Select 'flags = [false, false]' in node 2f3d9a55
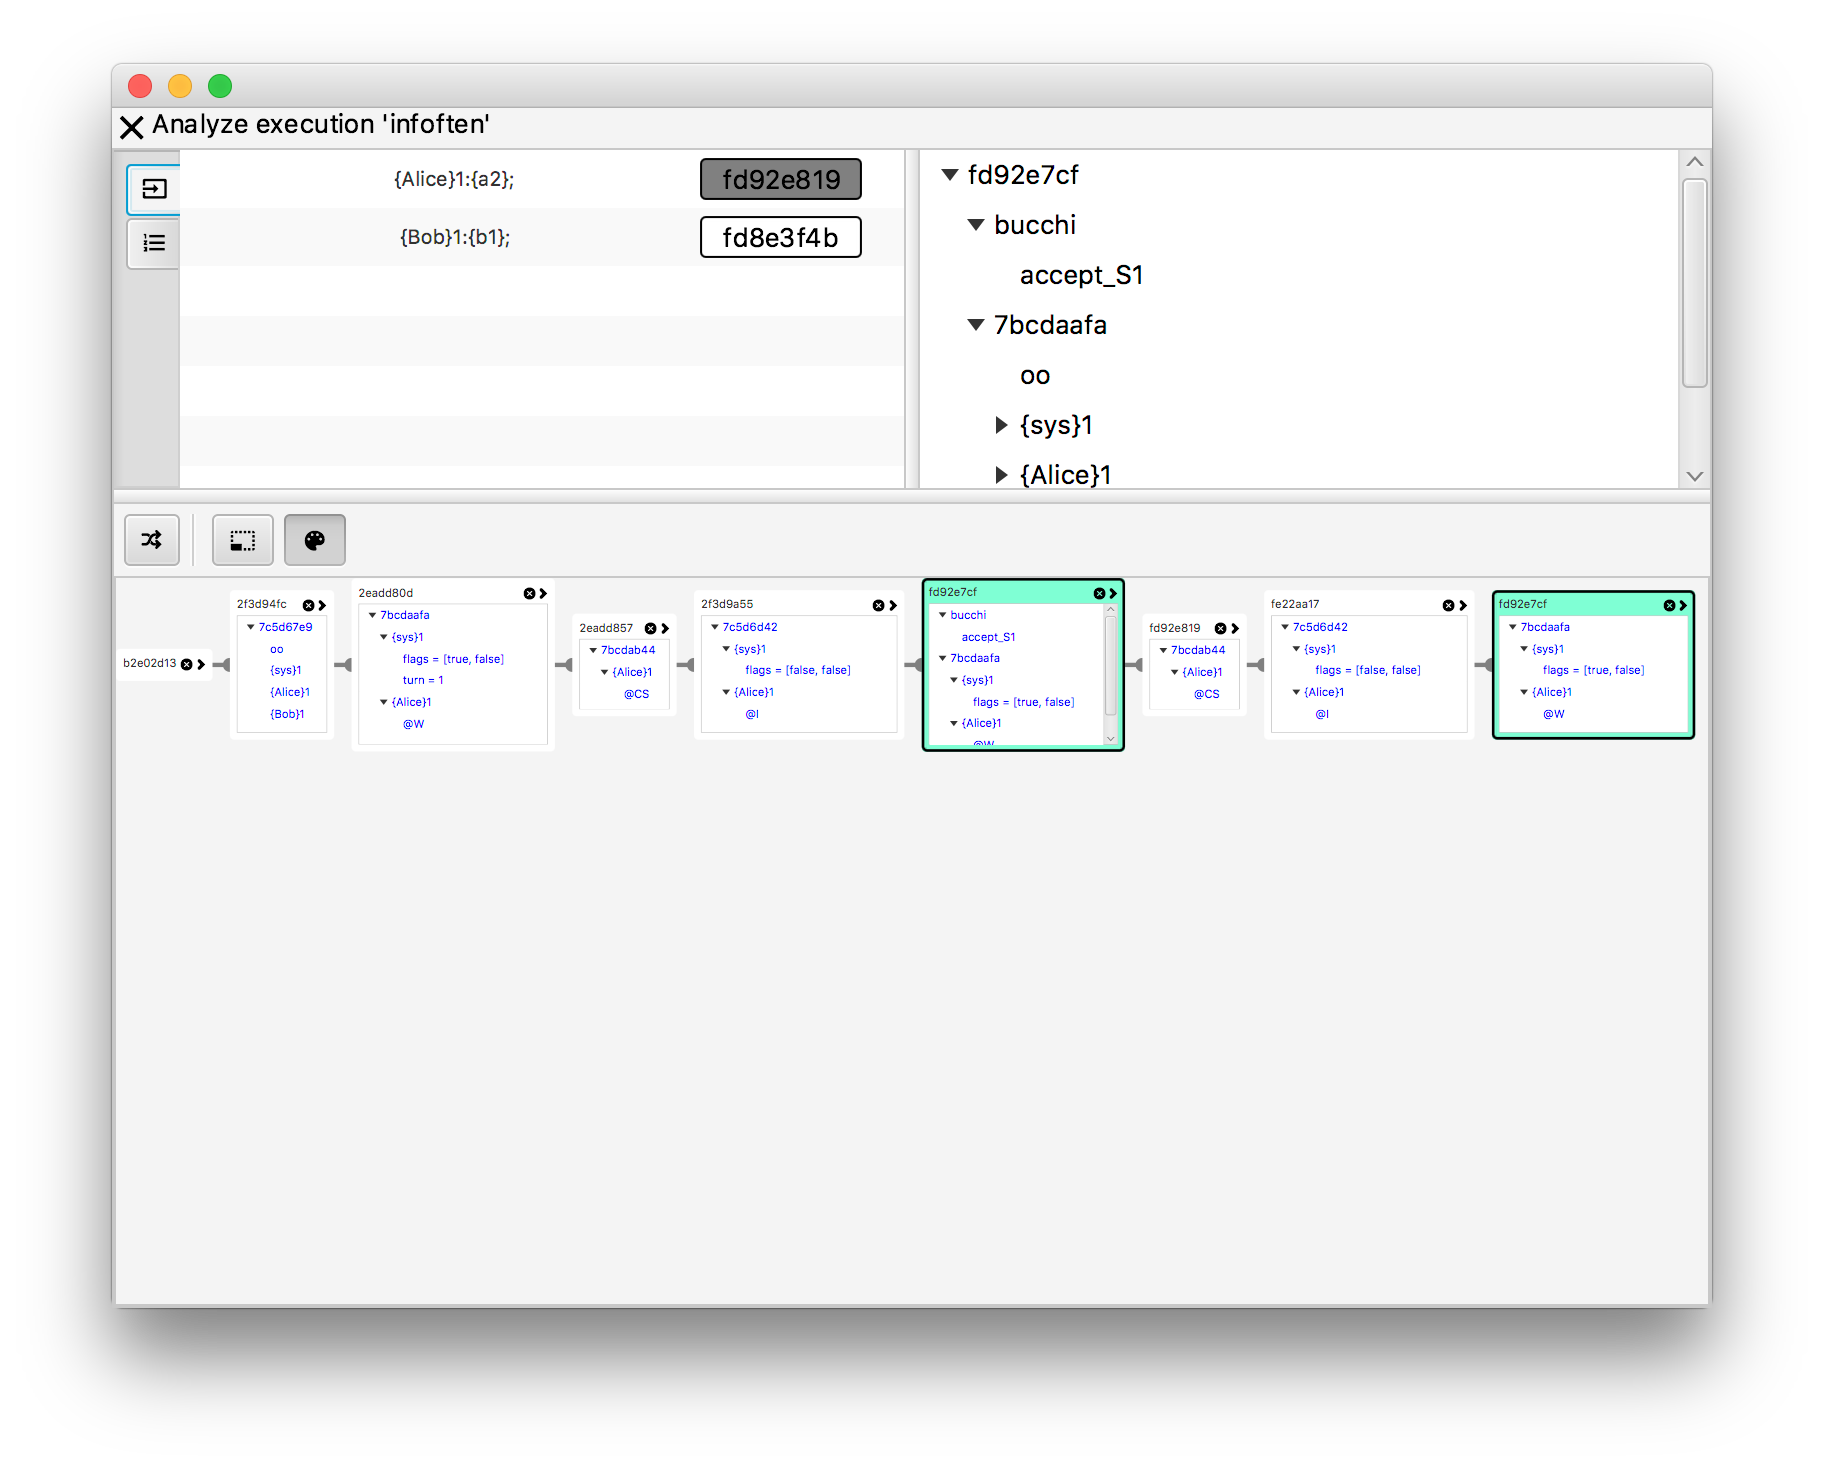The width and height of the screenshot is (1824, 1468). click(x=798, y=670)
